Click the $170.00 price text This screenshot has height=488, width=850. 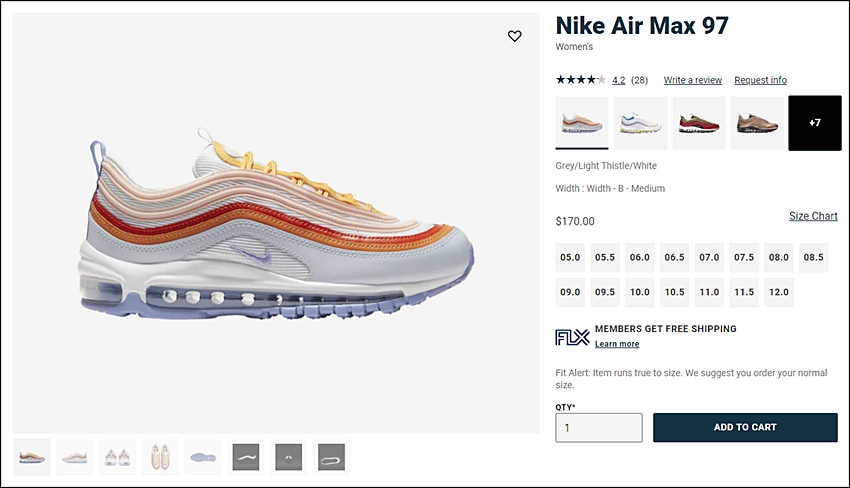(575, 221)
